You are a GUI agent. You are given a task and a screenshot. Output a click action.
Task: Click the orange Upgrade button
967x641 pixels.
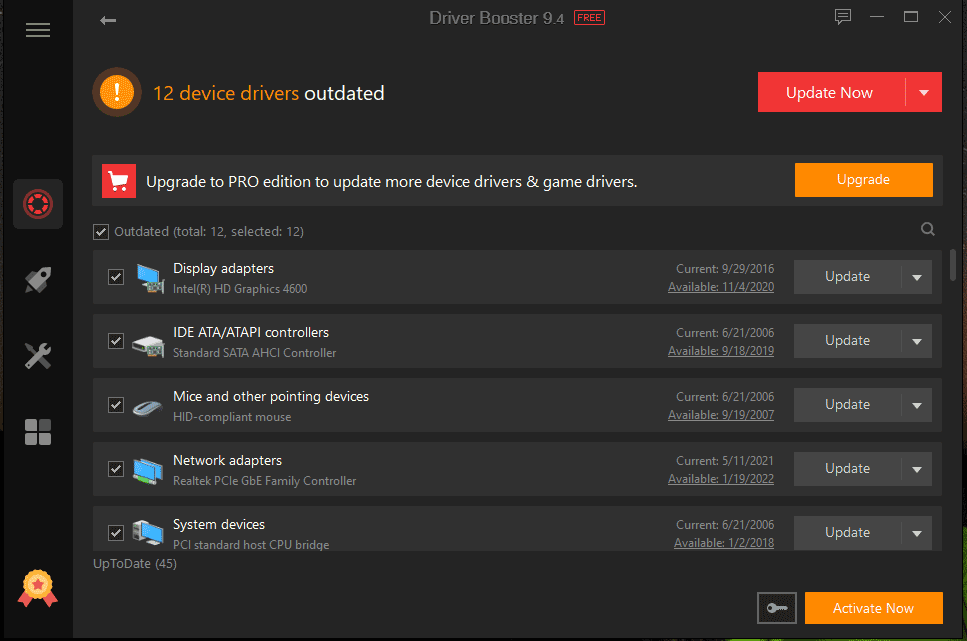pos(863,180)
